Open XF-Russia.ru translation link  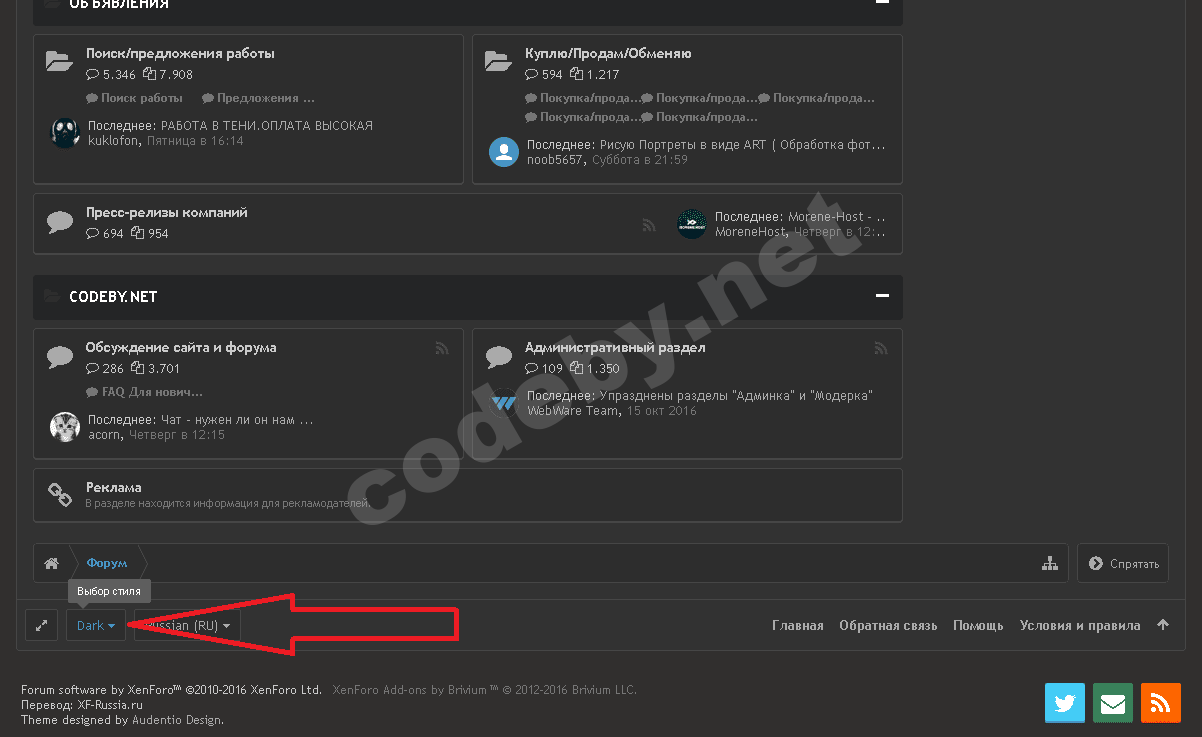pyautogui.click(x=110, y=705)
